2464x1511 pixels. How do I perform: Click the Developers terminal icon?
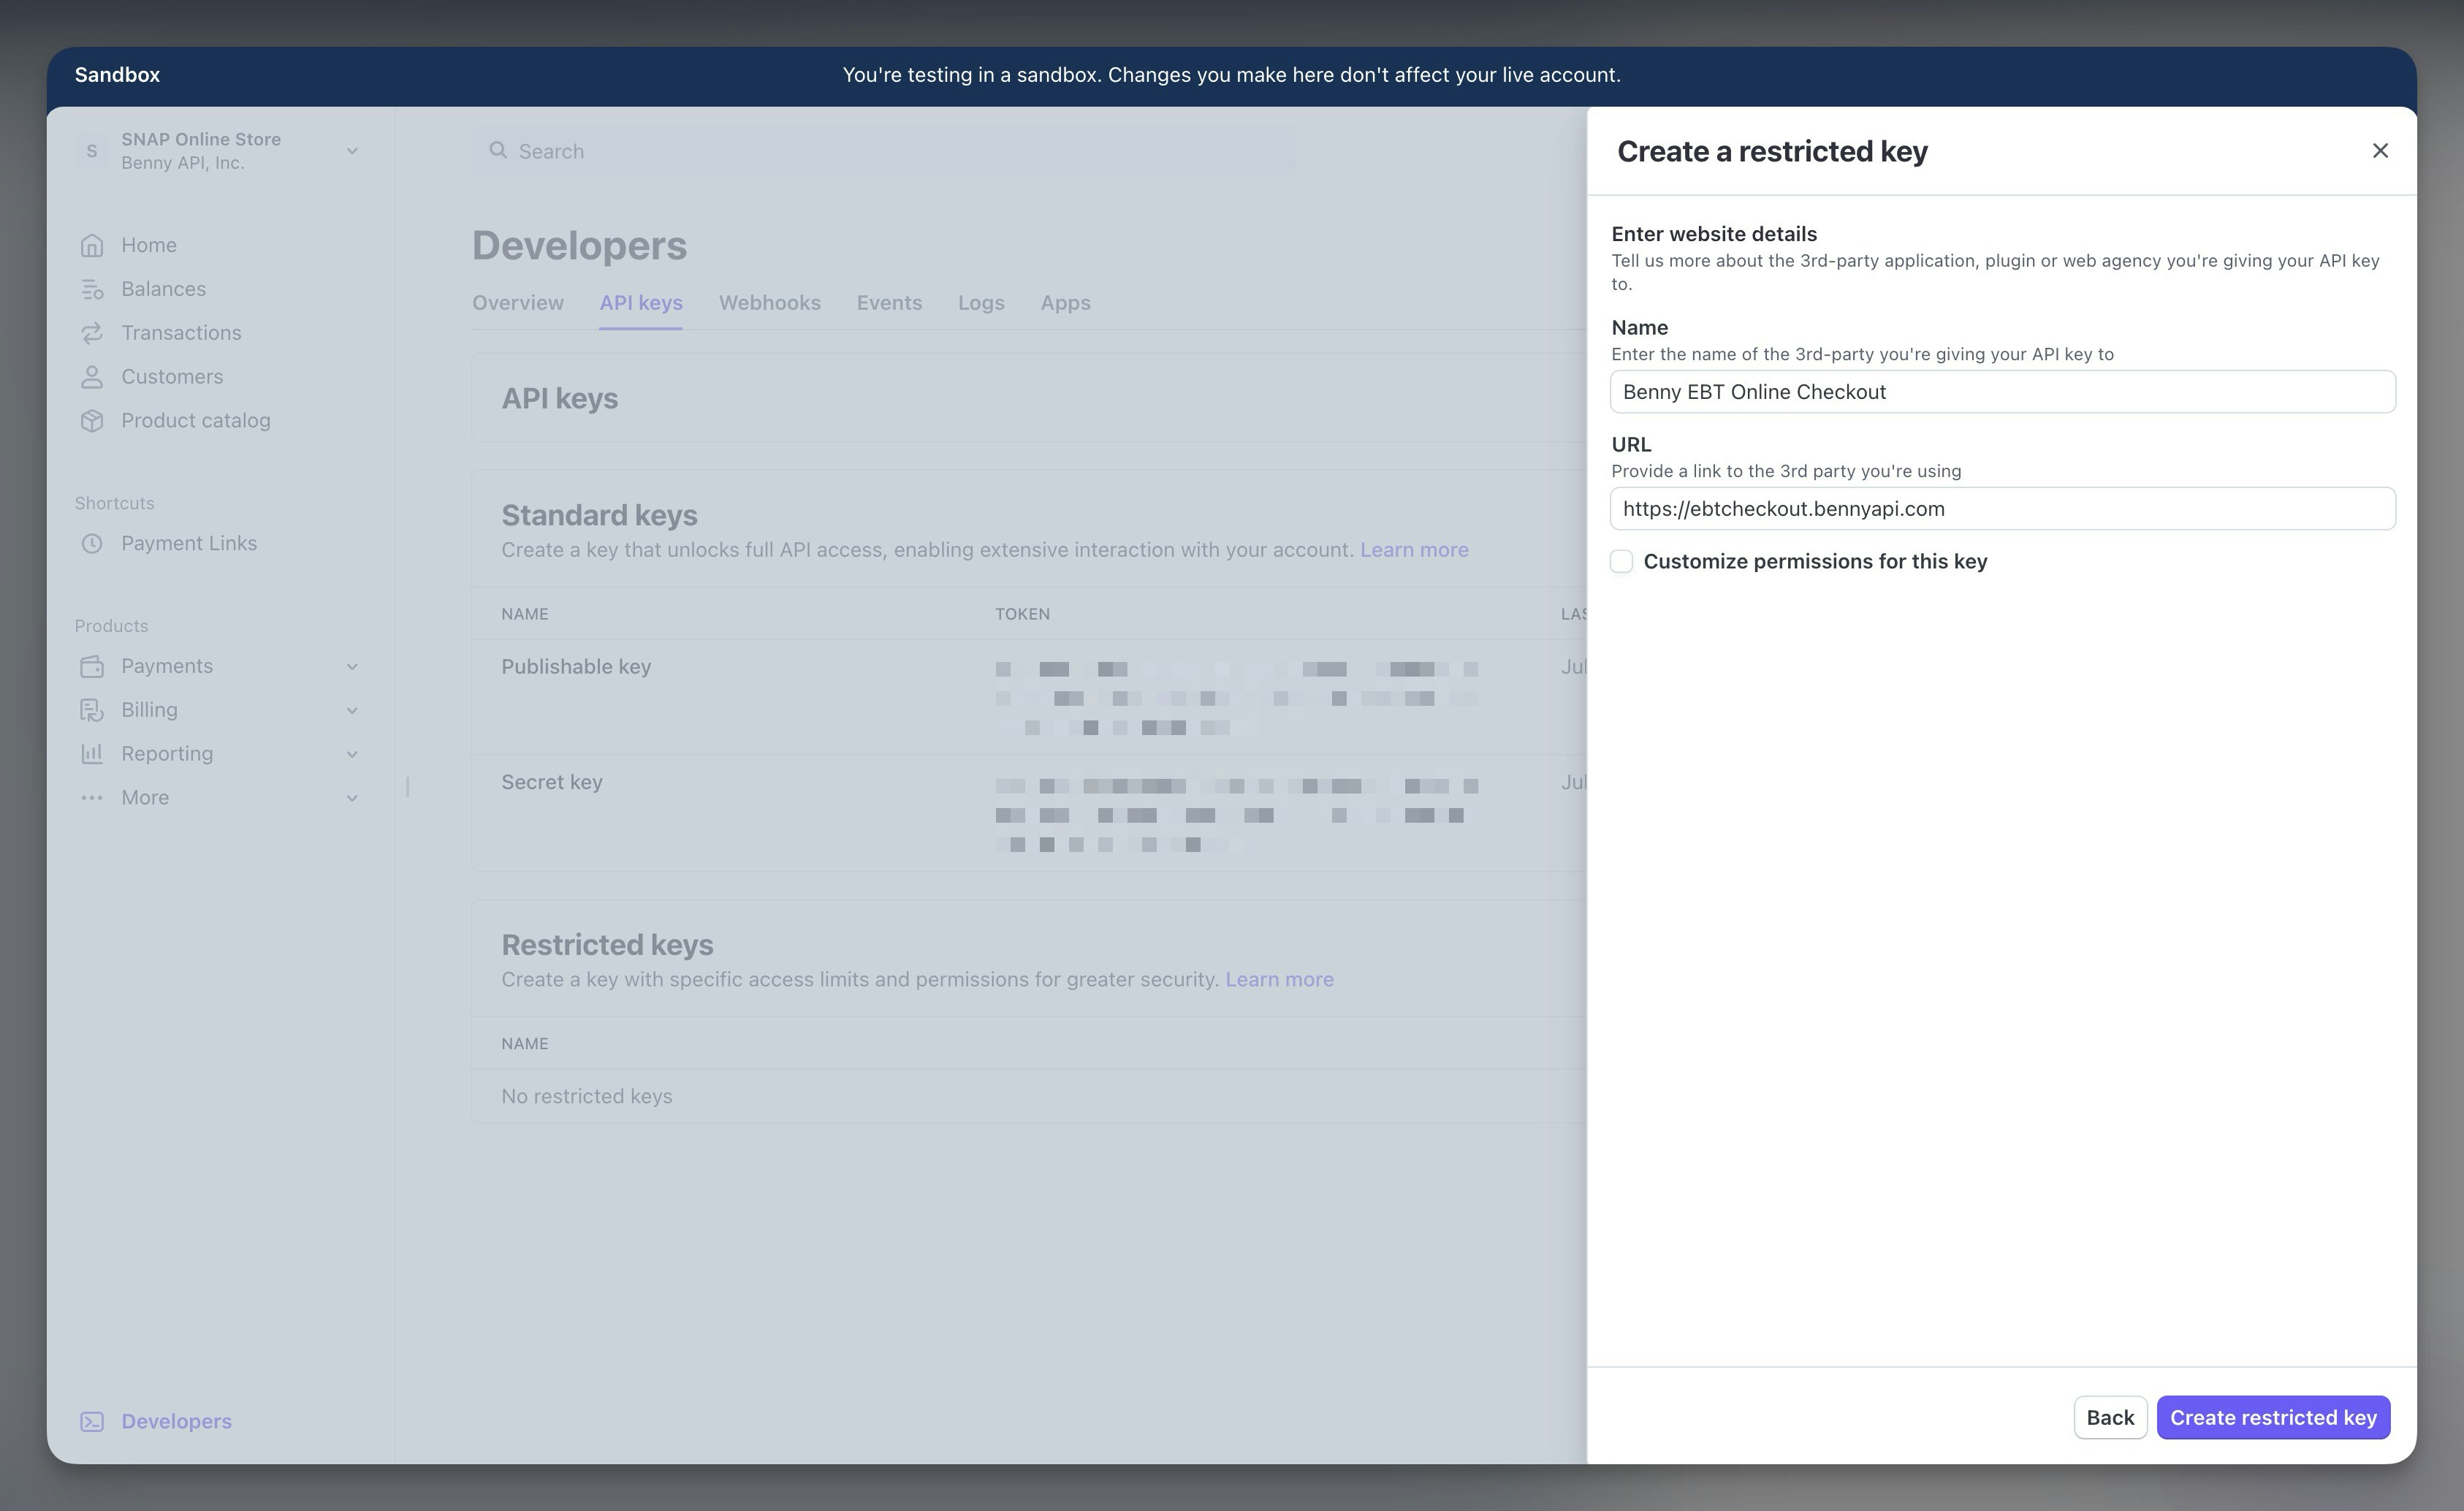click(x=92, y=1421)
